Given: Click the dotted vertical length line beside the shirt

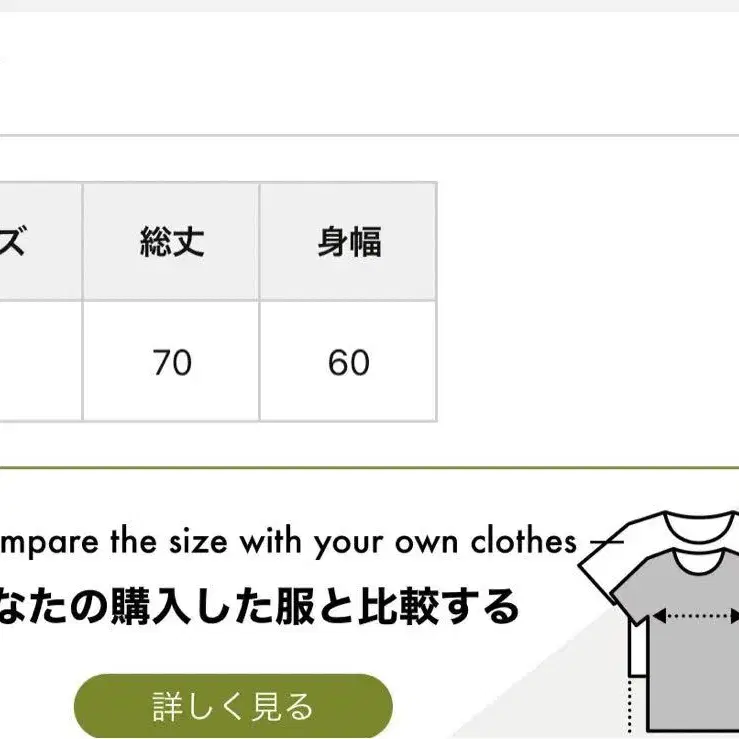Looking at the screenshot, I should (x=630, y=707).
